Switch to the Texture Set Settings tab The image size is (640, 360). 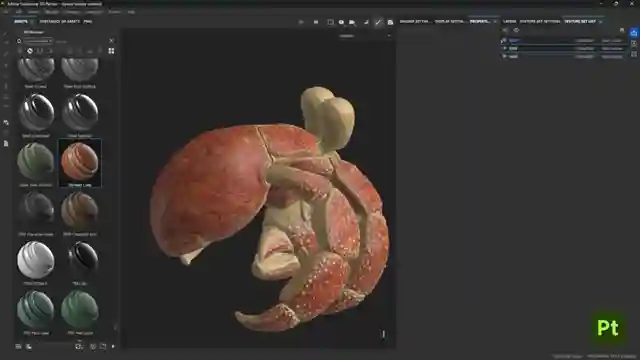540,21
